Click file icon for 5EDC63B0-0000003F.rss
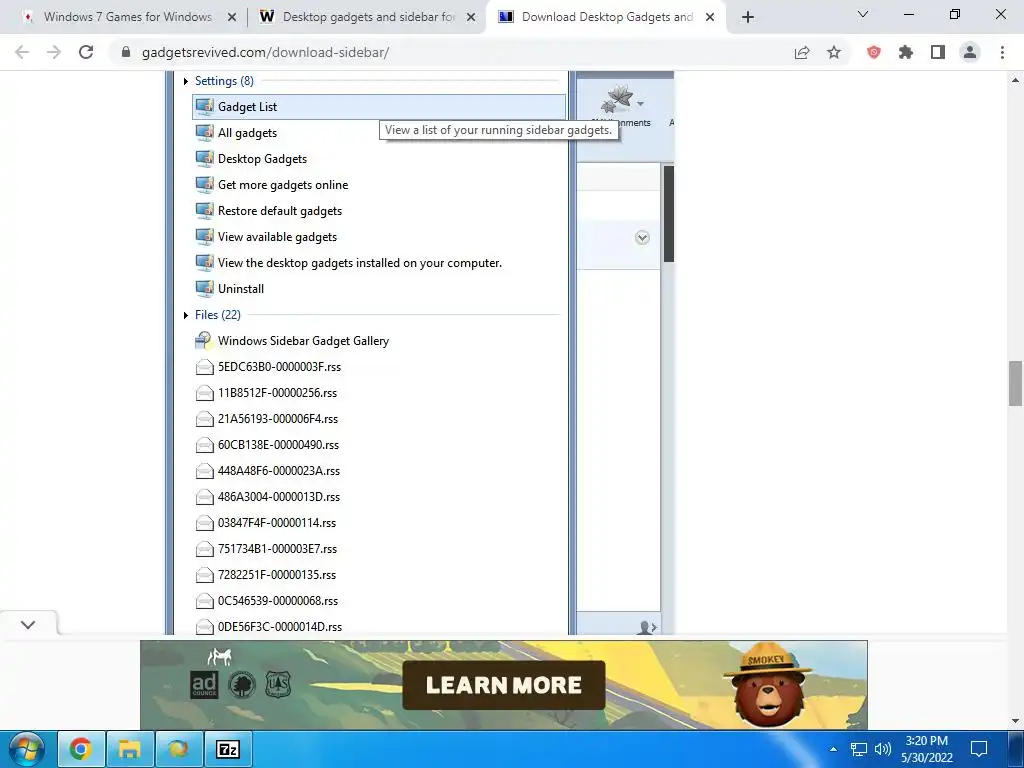This screenshot has height=768, width=1024. (x=204, y=367)
